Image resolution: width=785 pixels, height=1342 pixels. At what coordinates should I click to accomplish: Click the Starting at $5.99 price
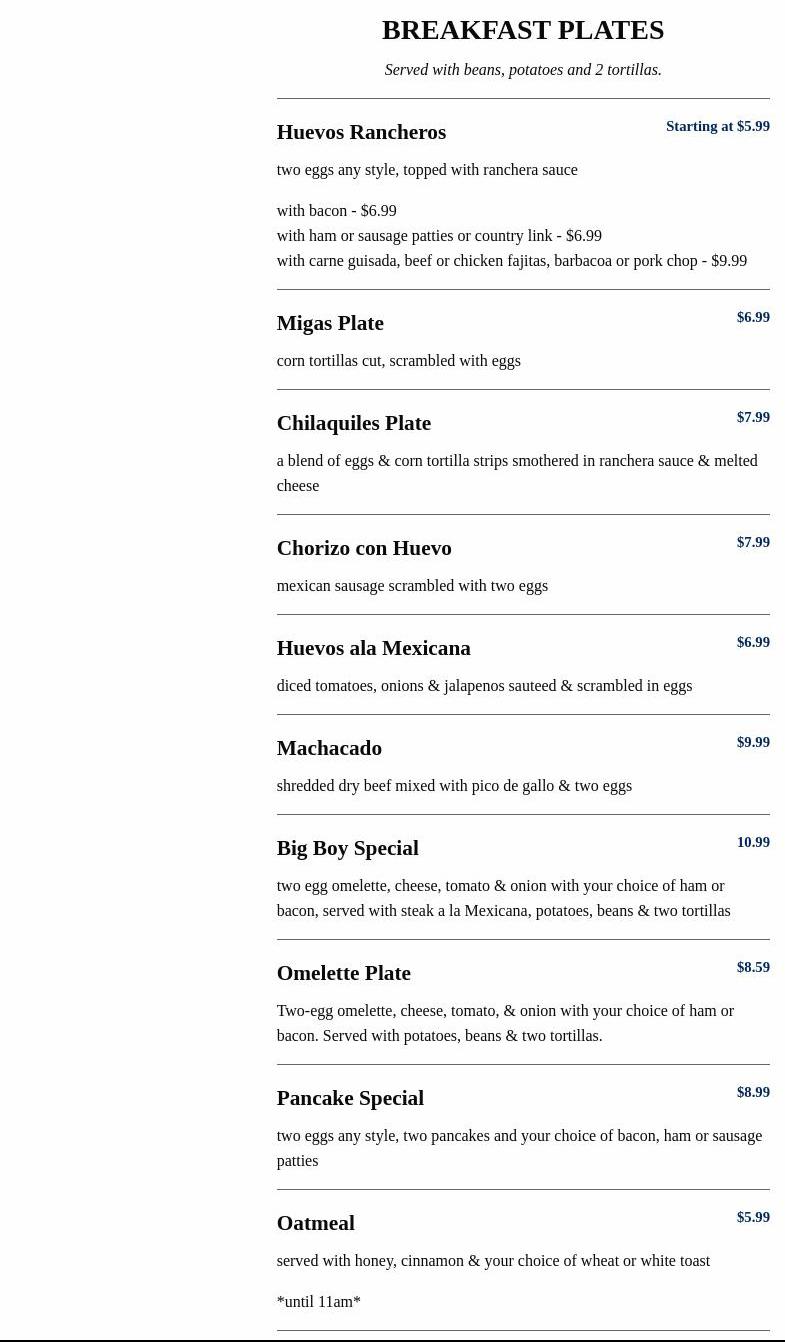click(717, 126)
